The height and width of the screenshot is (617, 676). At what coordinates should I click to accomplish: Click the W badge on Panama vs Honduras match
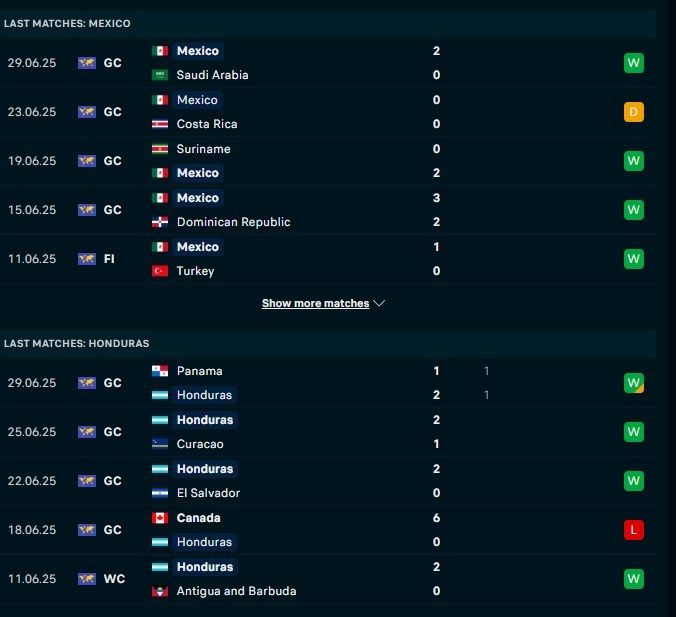(x=633, y=383)
